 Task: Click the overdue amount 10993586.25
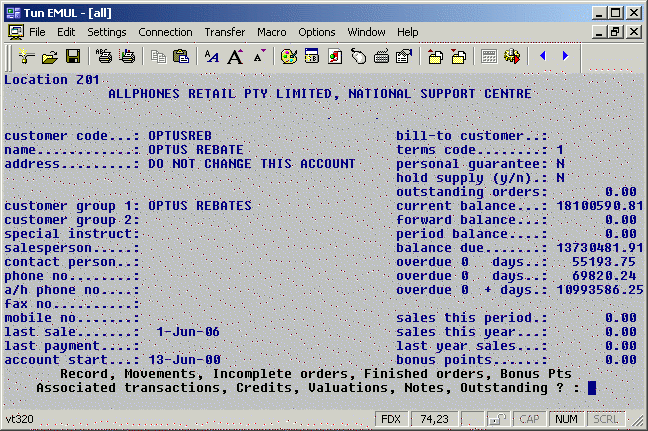click(x=600, y=290)
